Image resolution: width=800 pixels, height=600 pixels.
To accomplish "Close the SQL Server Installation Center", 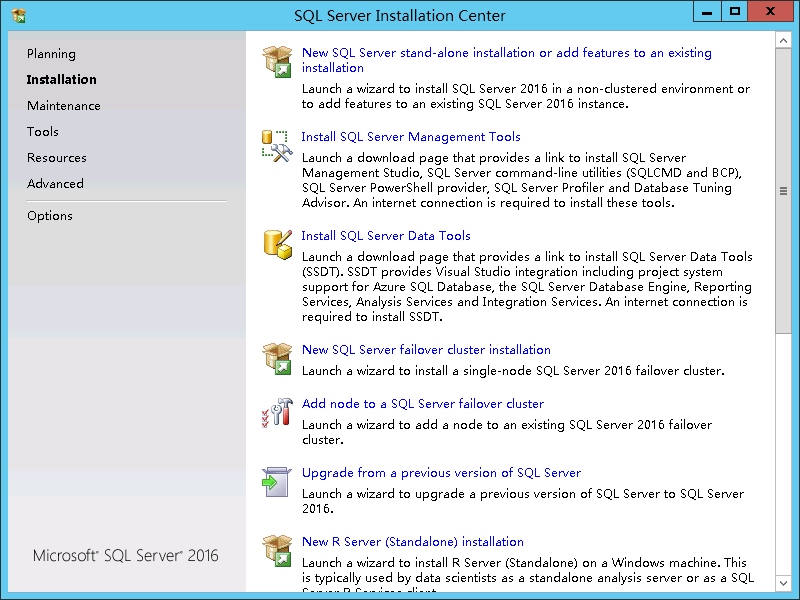I will [x=770, y=12].
